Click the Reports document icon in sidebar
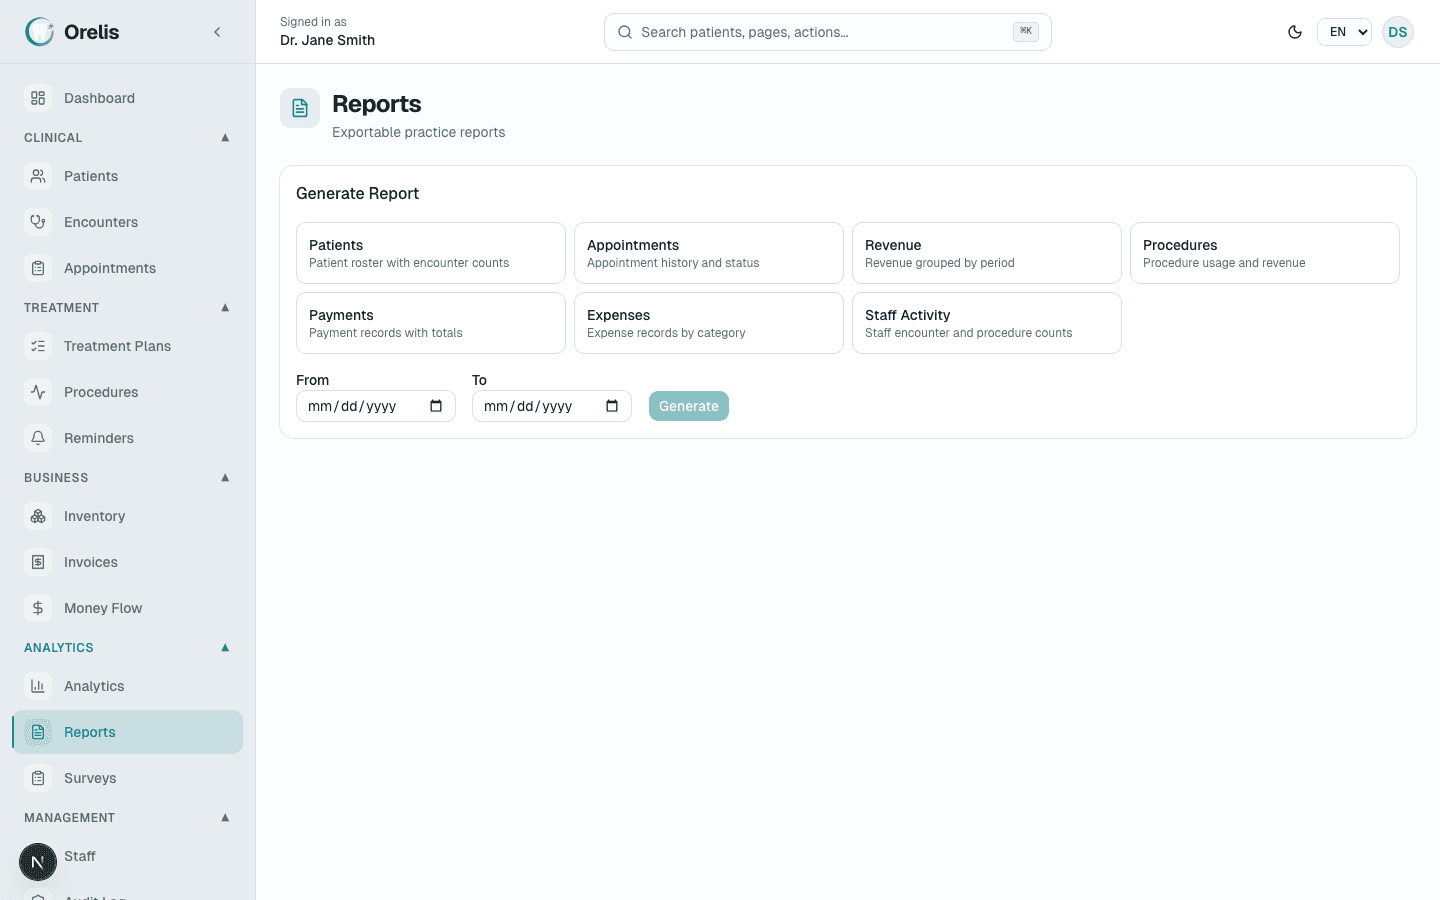This screenshot has height=900, width=1440. coord(38,732)
